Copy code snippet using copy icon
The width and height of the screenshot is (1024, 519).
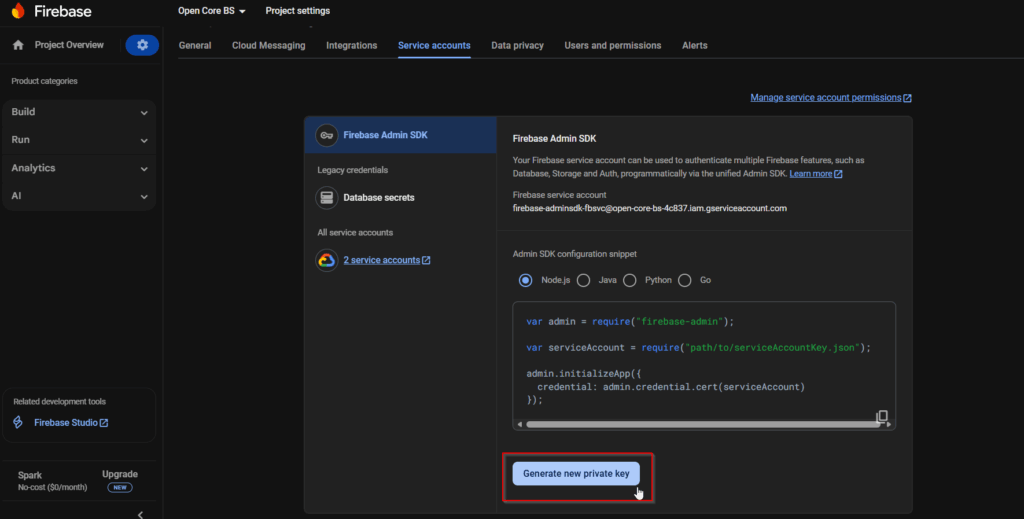[x=882, y=416]
